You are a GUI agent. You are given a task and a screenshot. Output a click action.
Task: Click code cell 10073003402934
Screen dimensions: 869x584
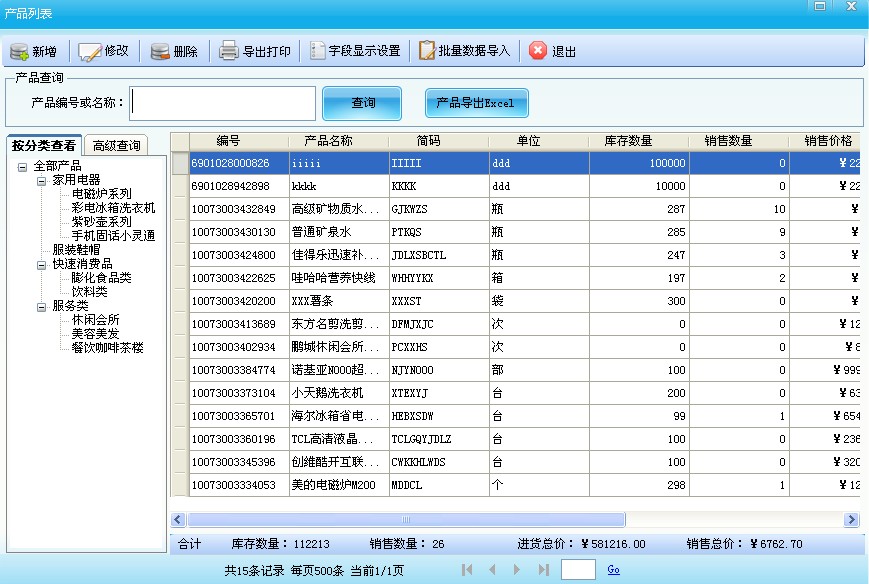(239, 347)
